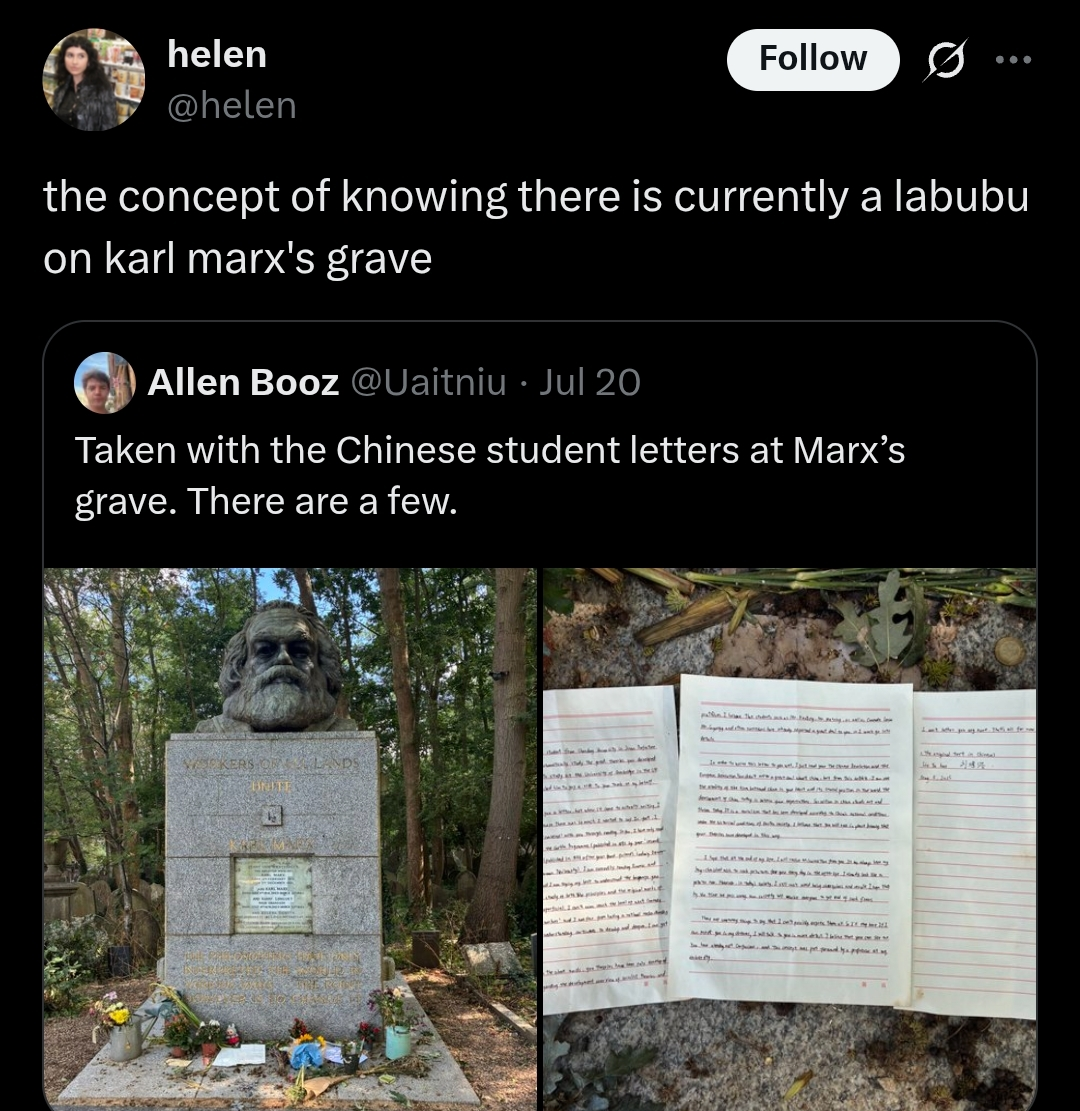Viewport: 1080px width, 1111px height.
Task: Visit the @Uaitniu handle
Action: (429, 383)
